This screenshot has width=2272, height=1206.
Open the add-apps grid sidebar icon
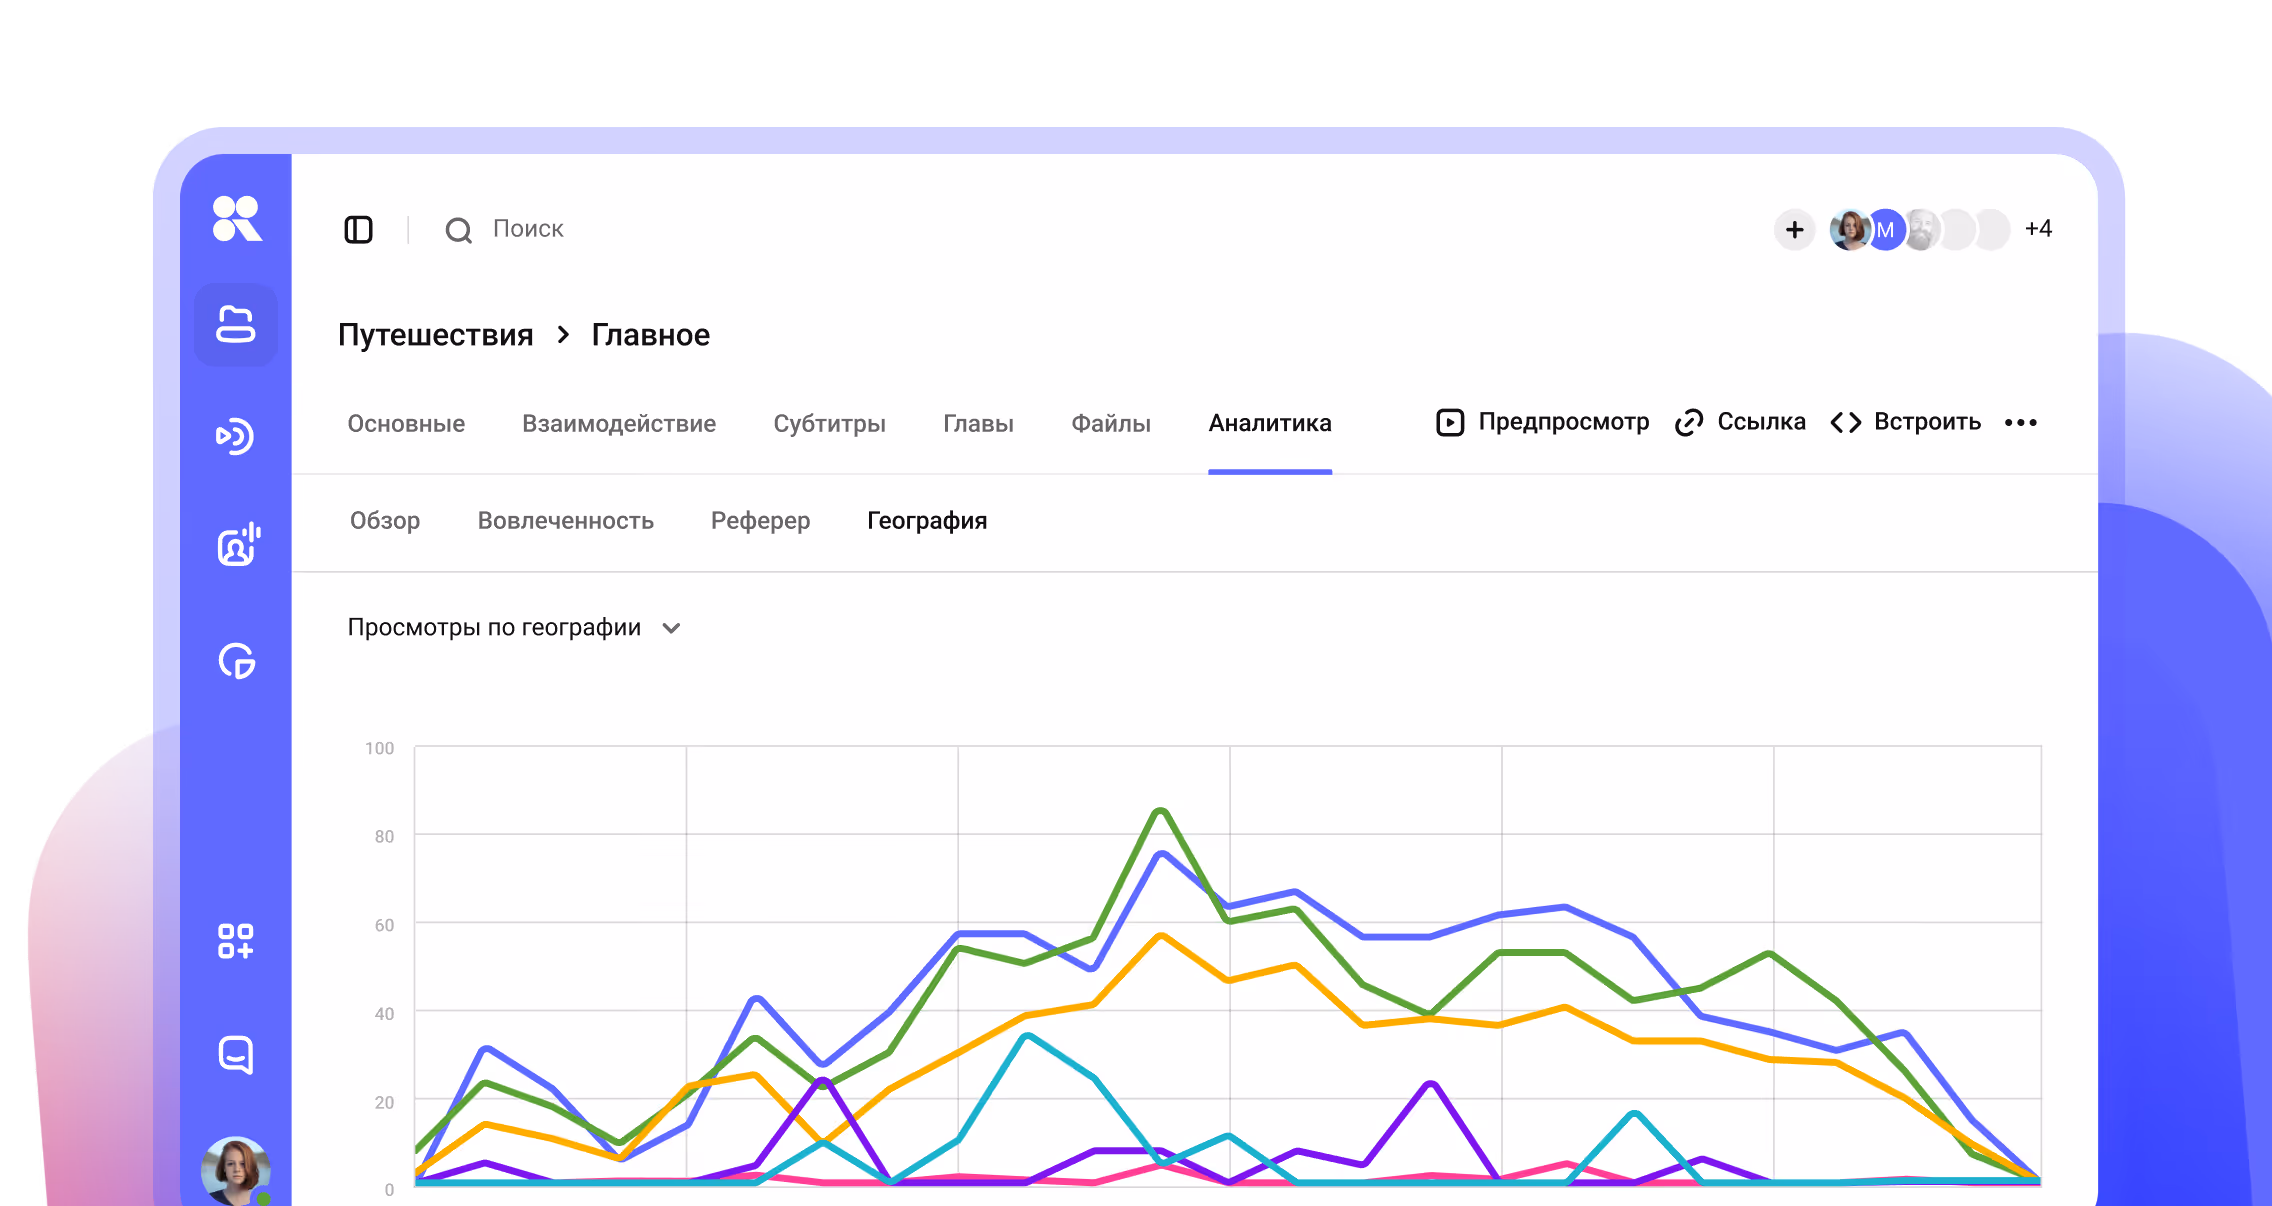pyautogui.click(x=236, y=941)
